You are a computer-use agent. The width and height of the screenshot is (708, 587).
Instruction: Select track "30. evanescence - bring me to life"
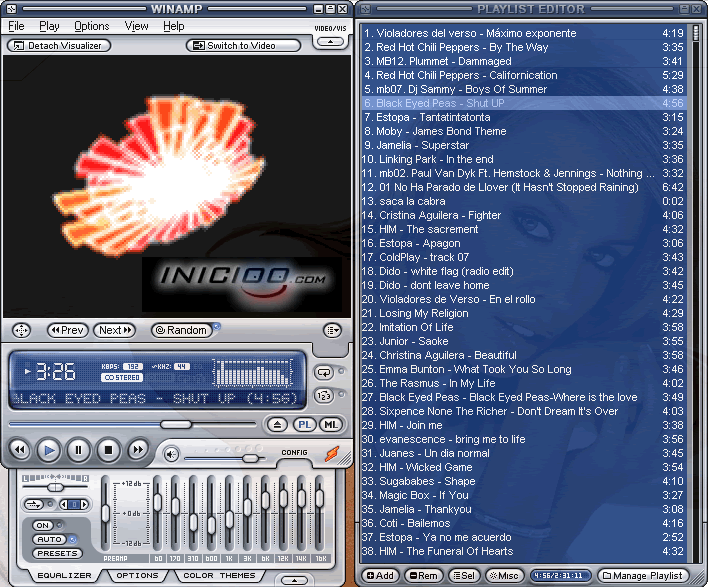tap(524, 439)
